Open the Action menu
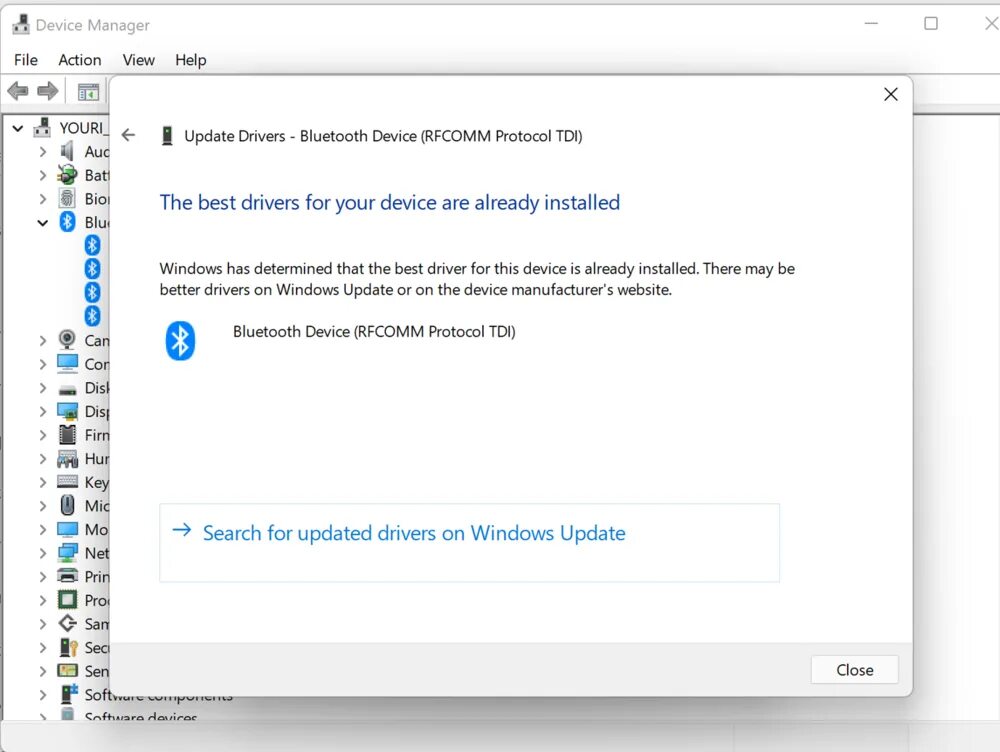Viewport: 1000px width, 752px height. pos(80,60)
